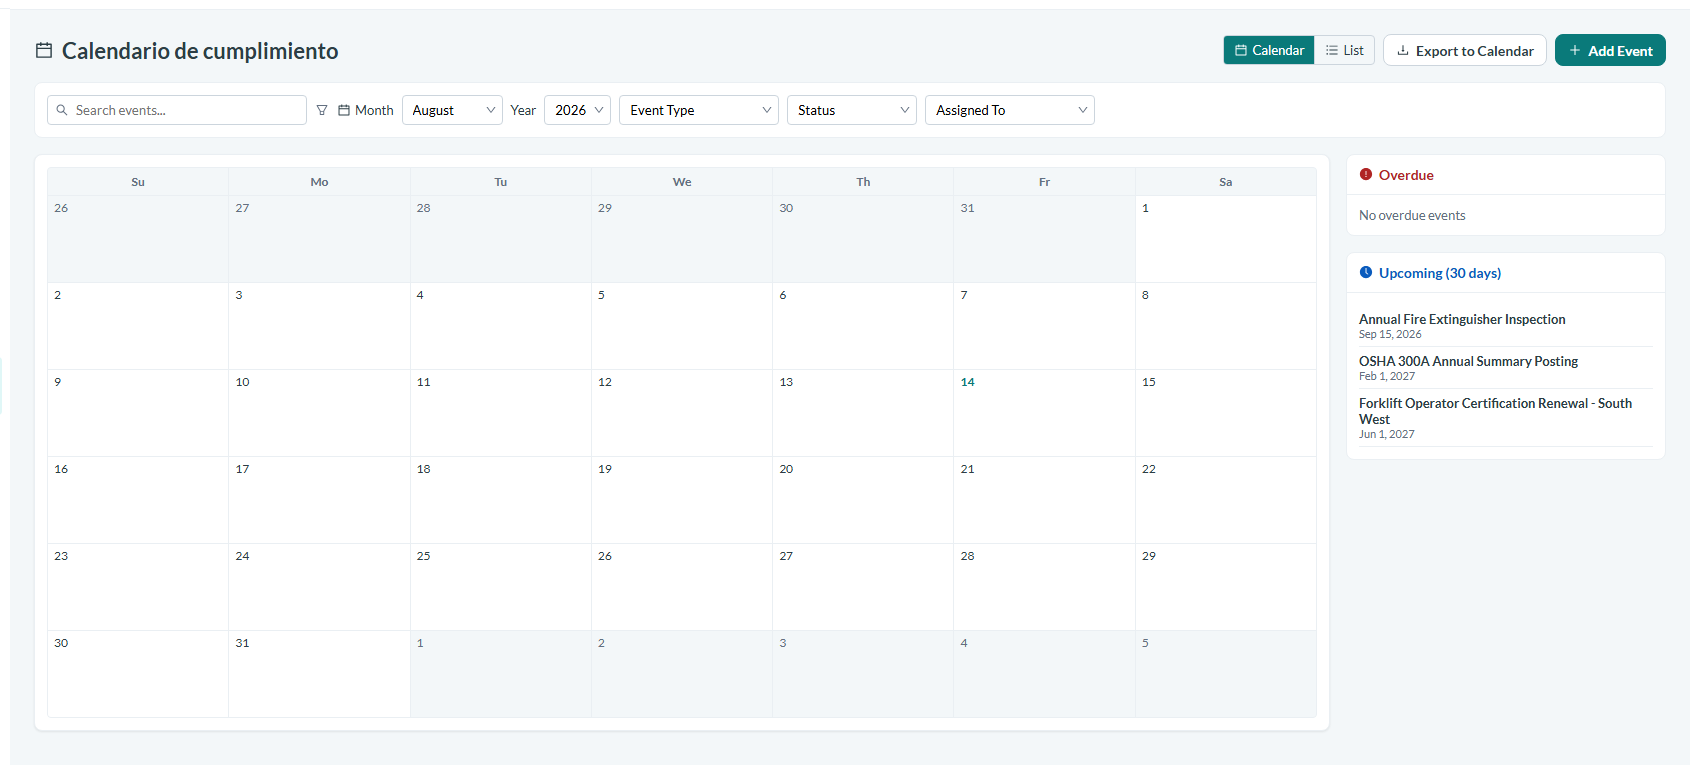Select August 12 in the calendar
Image resolution: width=1690 pixels, height=765 pixels.
coord(682,413)
